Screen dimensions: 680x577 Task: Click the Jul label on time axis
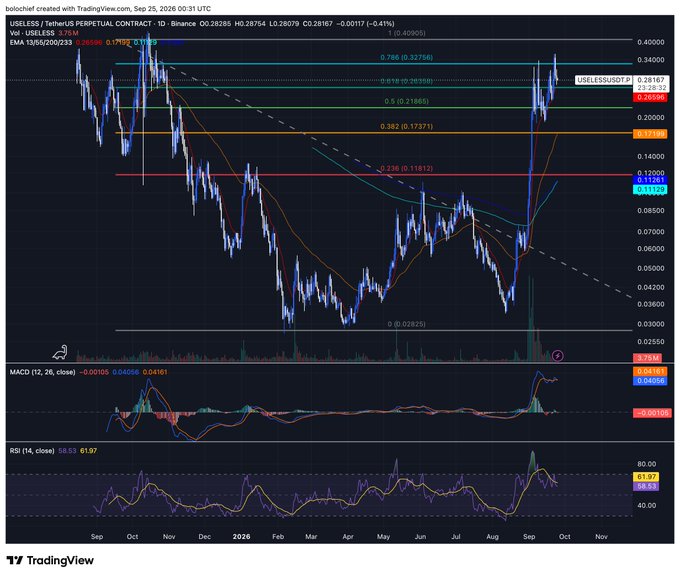click(456, 537)
